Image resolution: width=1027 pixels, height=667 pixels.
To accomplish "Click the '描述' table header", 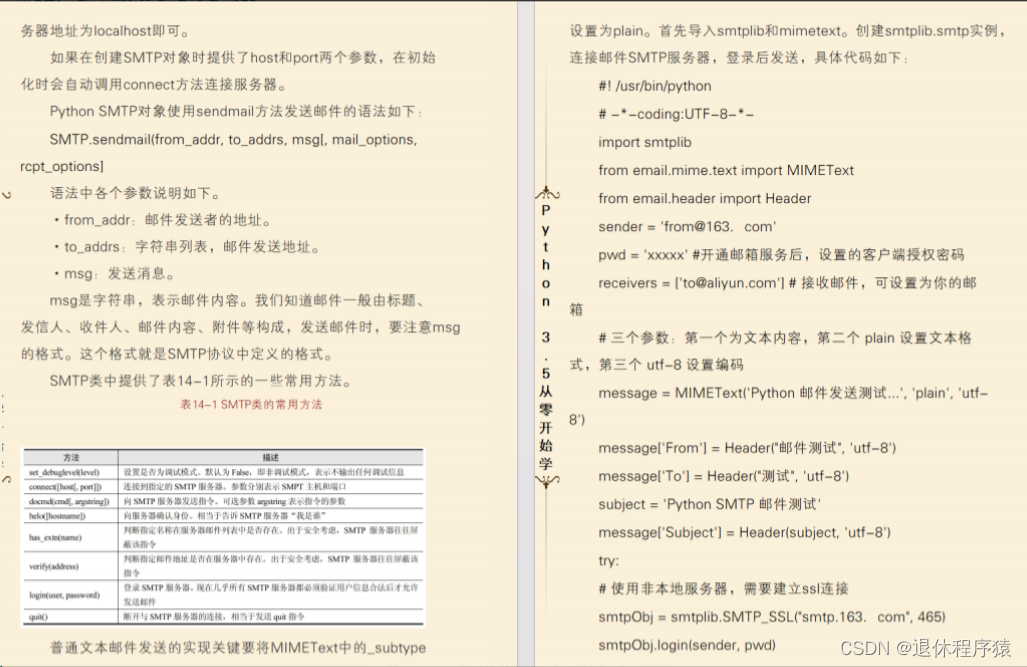I will [271, 457].
